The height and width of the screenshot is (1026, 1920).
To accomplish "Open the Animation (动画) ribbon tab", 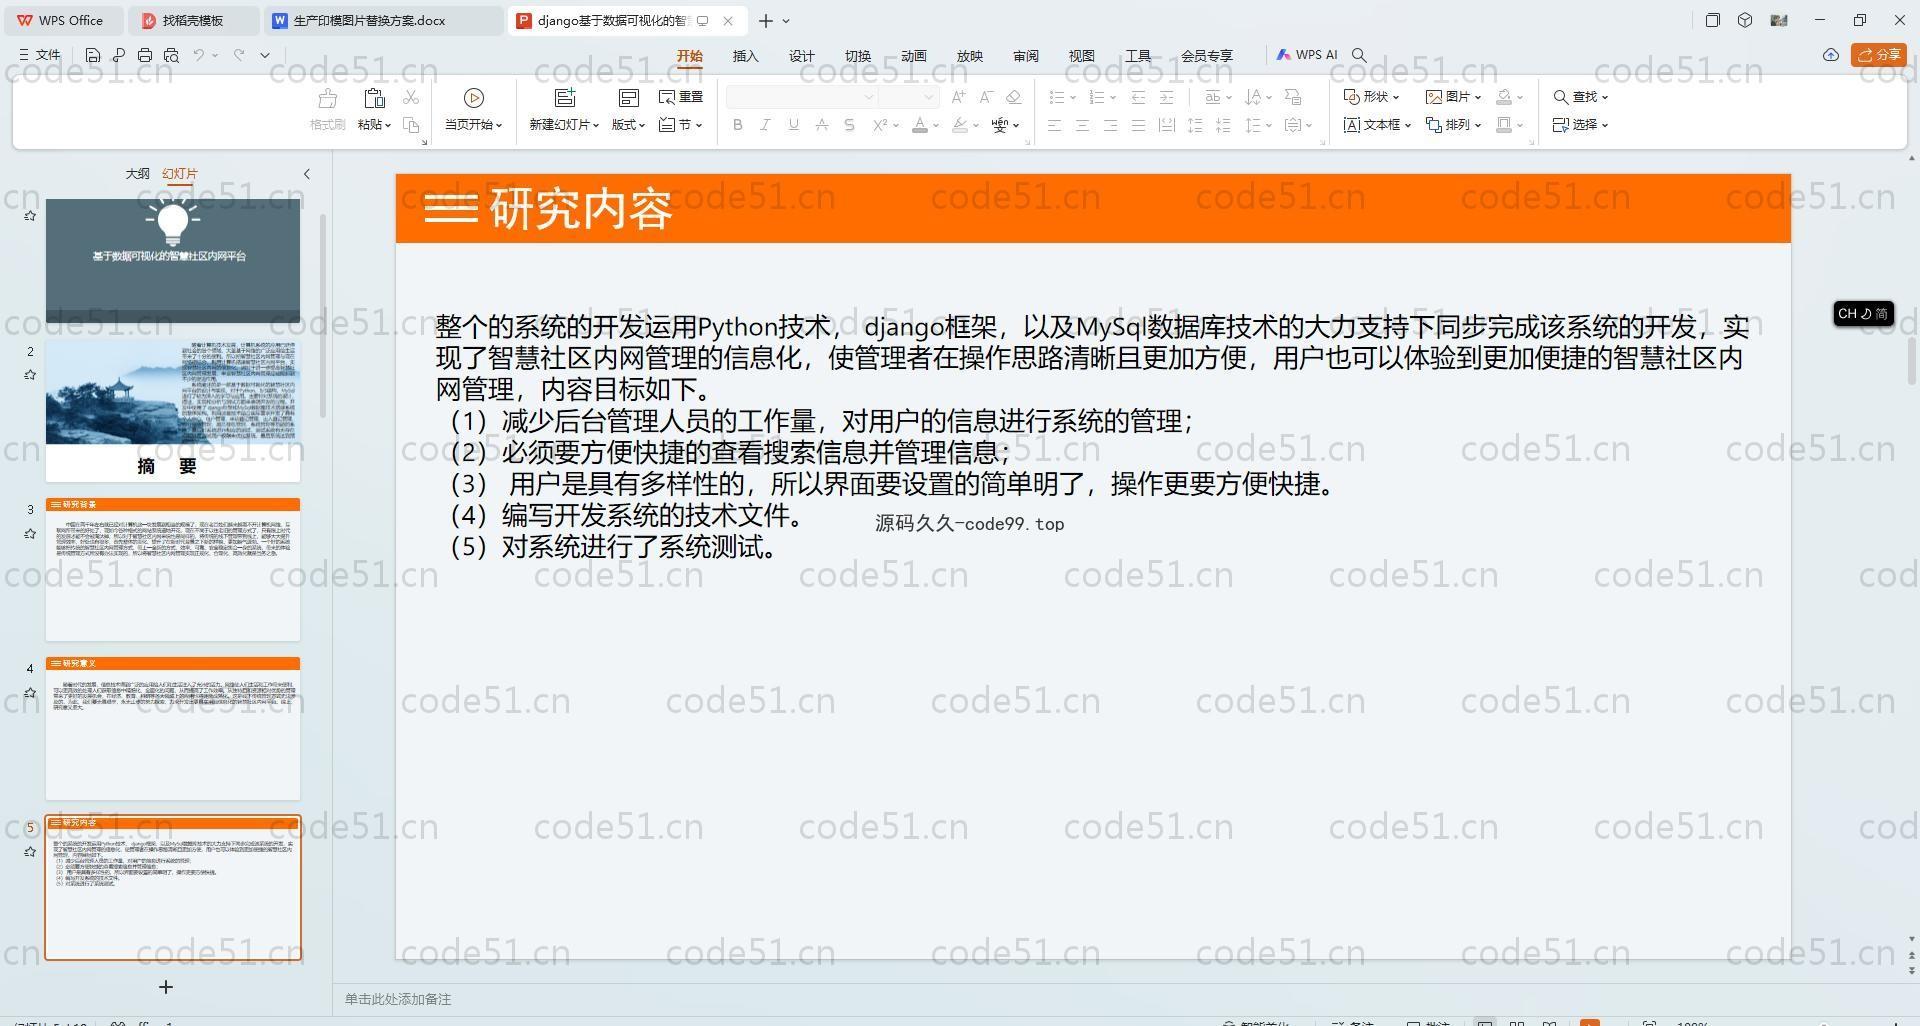I will 914,56.
